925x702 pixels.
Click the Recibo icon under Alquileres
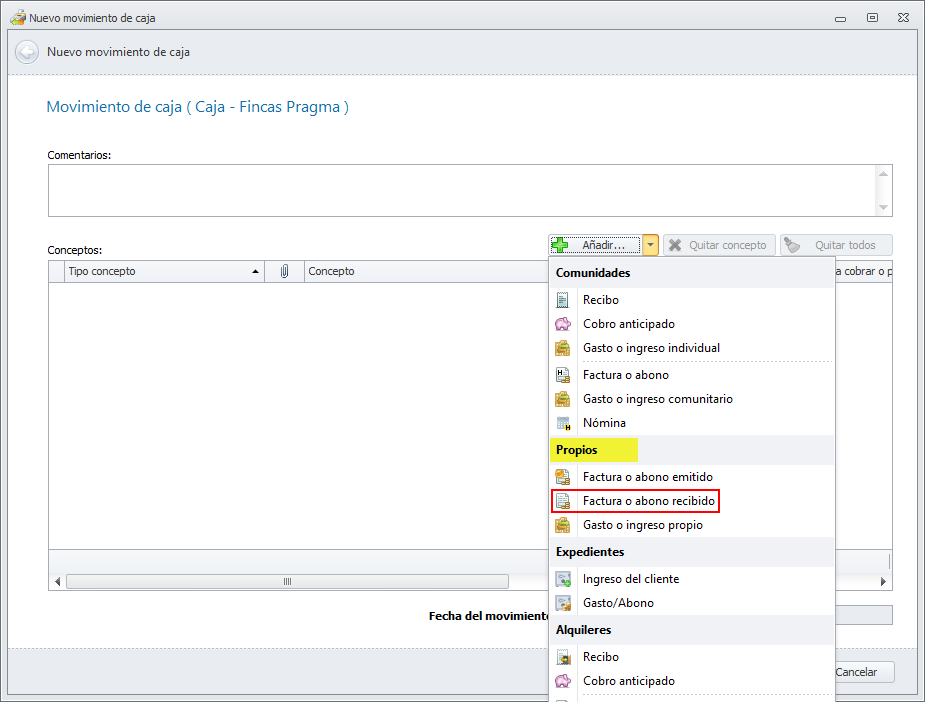coord(563,657)
